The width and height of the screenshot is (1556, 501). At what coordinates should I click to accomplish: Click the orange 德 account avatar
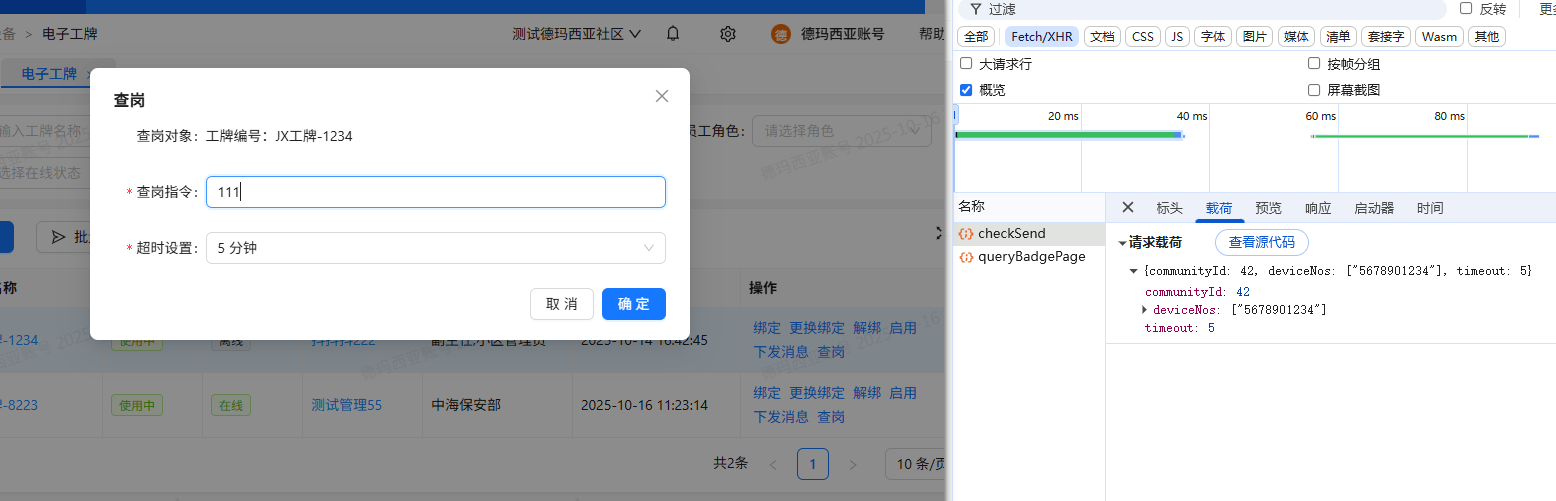pyautogui.click(x=781, y=34)
